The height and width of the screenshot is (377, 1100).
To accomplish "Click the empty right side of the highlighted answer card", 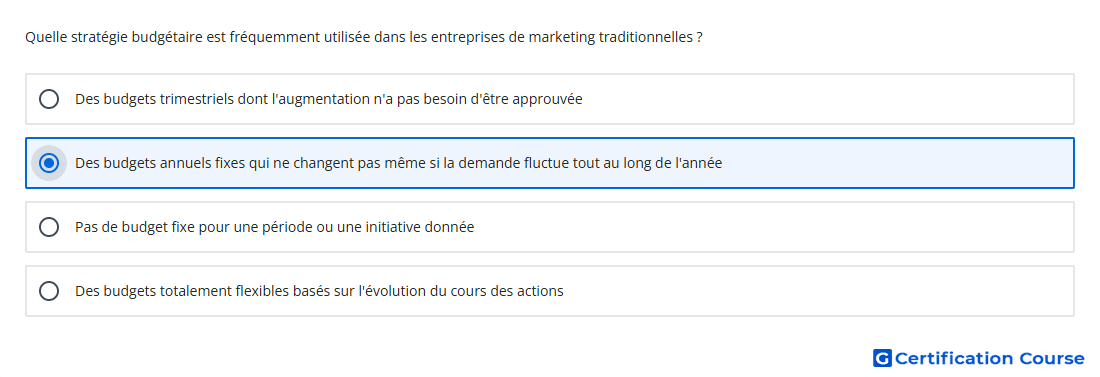I will (x=898, y=163).
